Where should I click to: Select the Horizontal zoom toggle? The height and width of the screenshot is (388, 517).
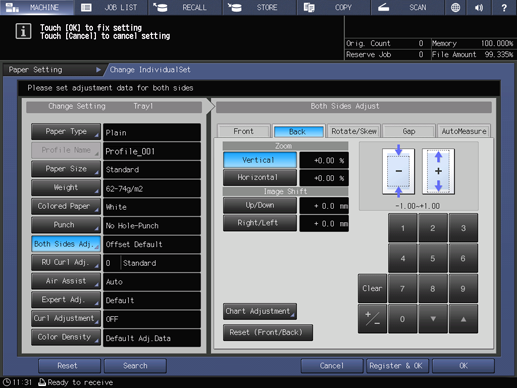(259, 177)
